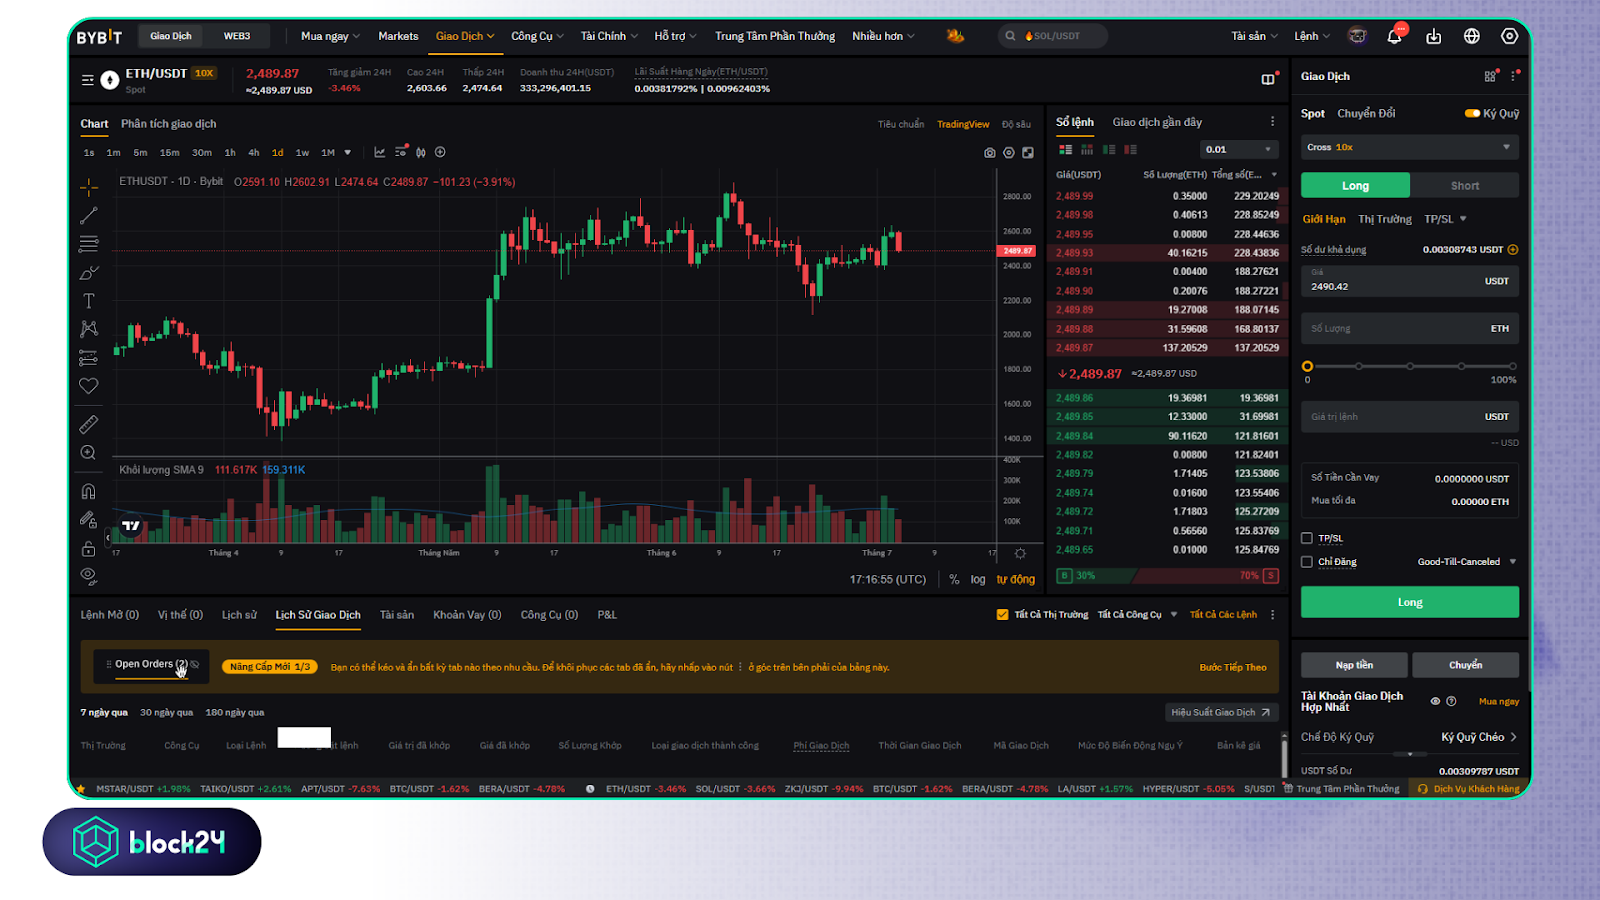Open Markets menu item
Viewport: 1600px width, 900px height.
pyautogui.click(x=398, y=36)
